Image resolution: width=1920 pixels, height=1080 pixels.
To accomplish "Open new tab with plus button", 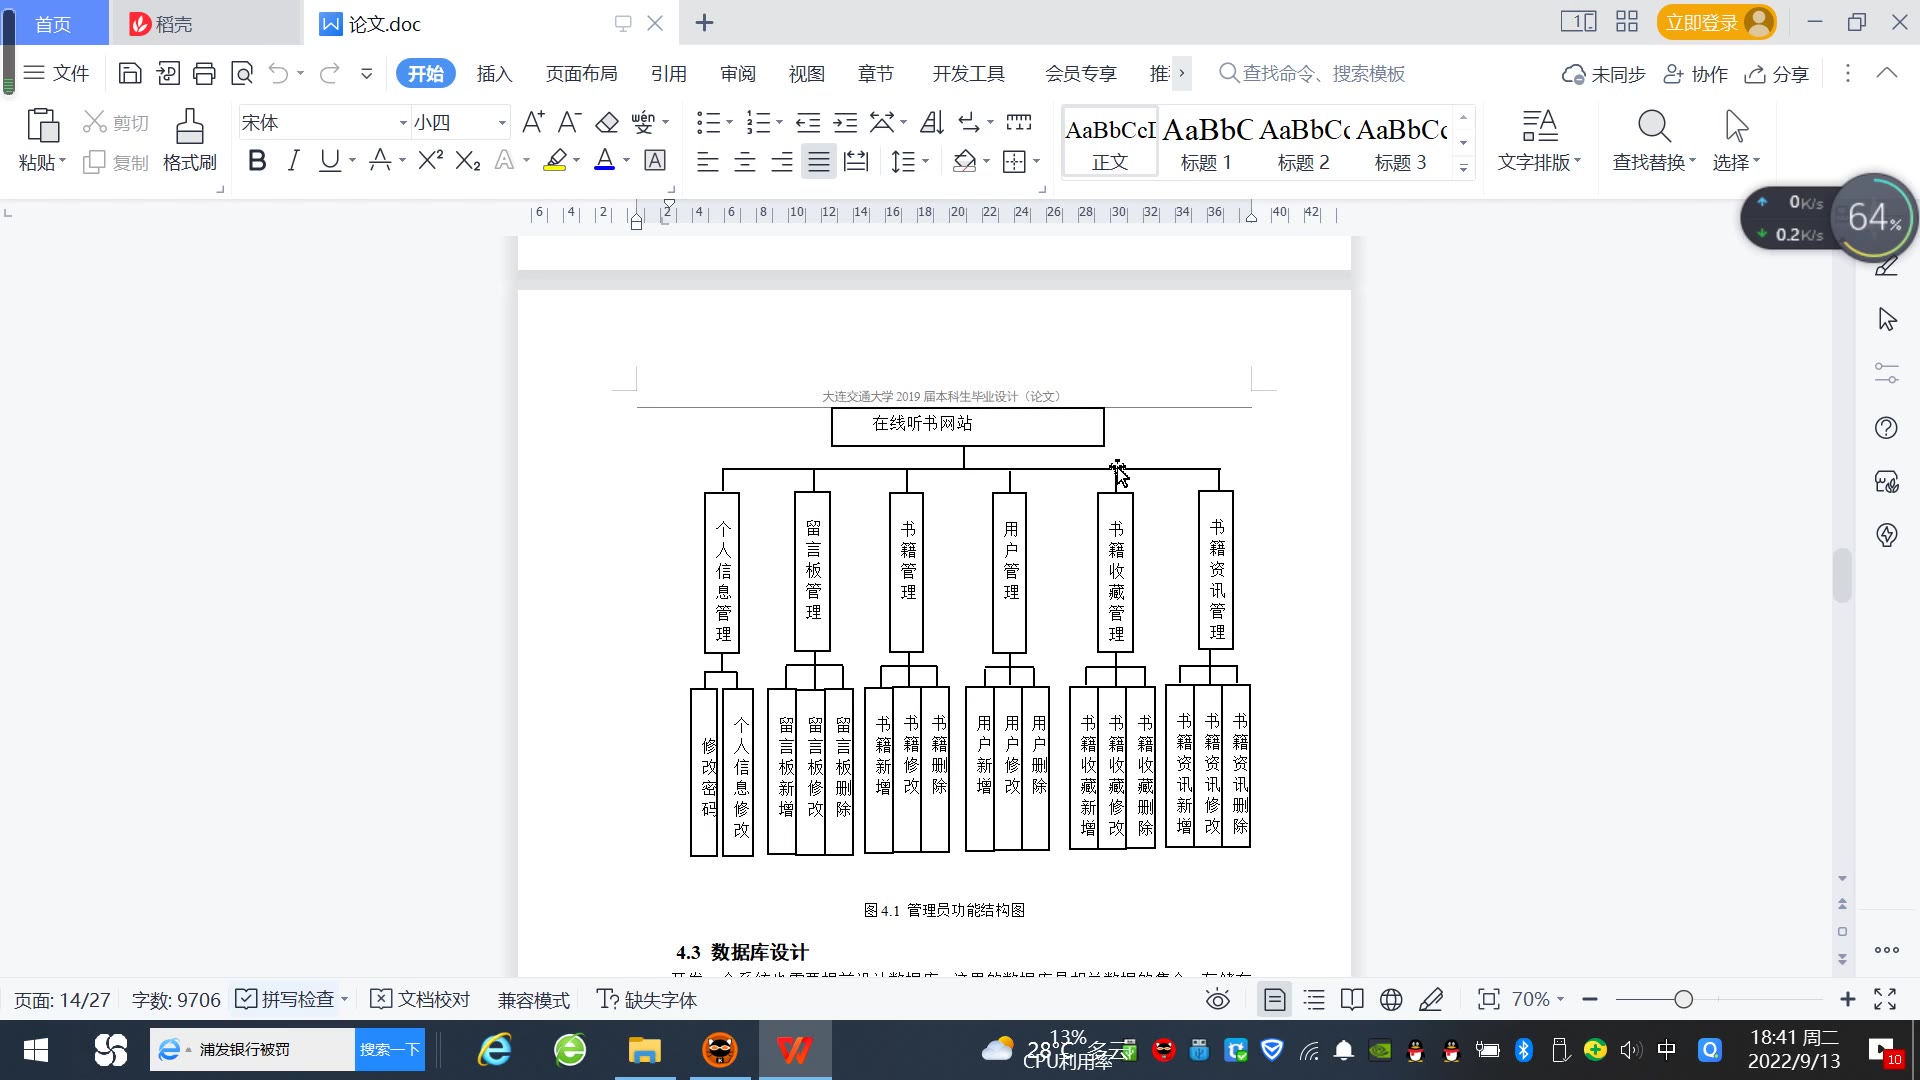I will (704, 23).
